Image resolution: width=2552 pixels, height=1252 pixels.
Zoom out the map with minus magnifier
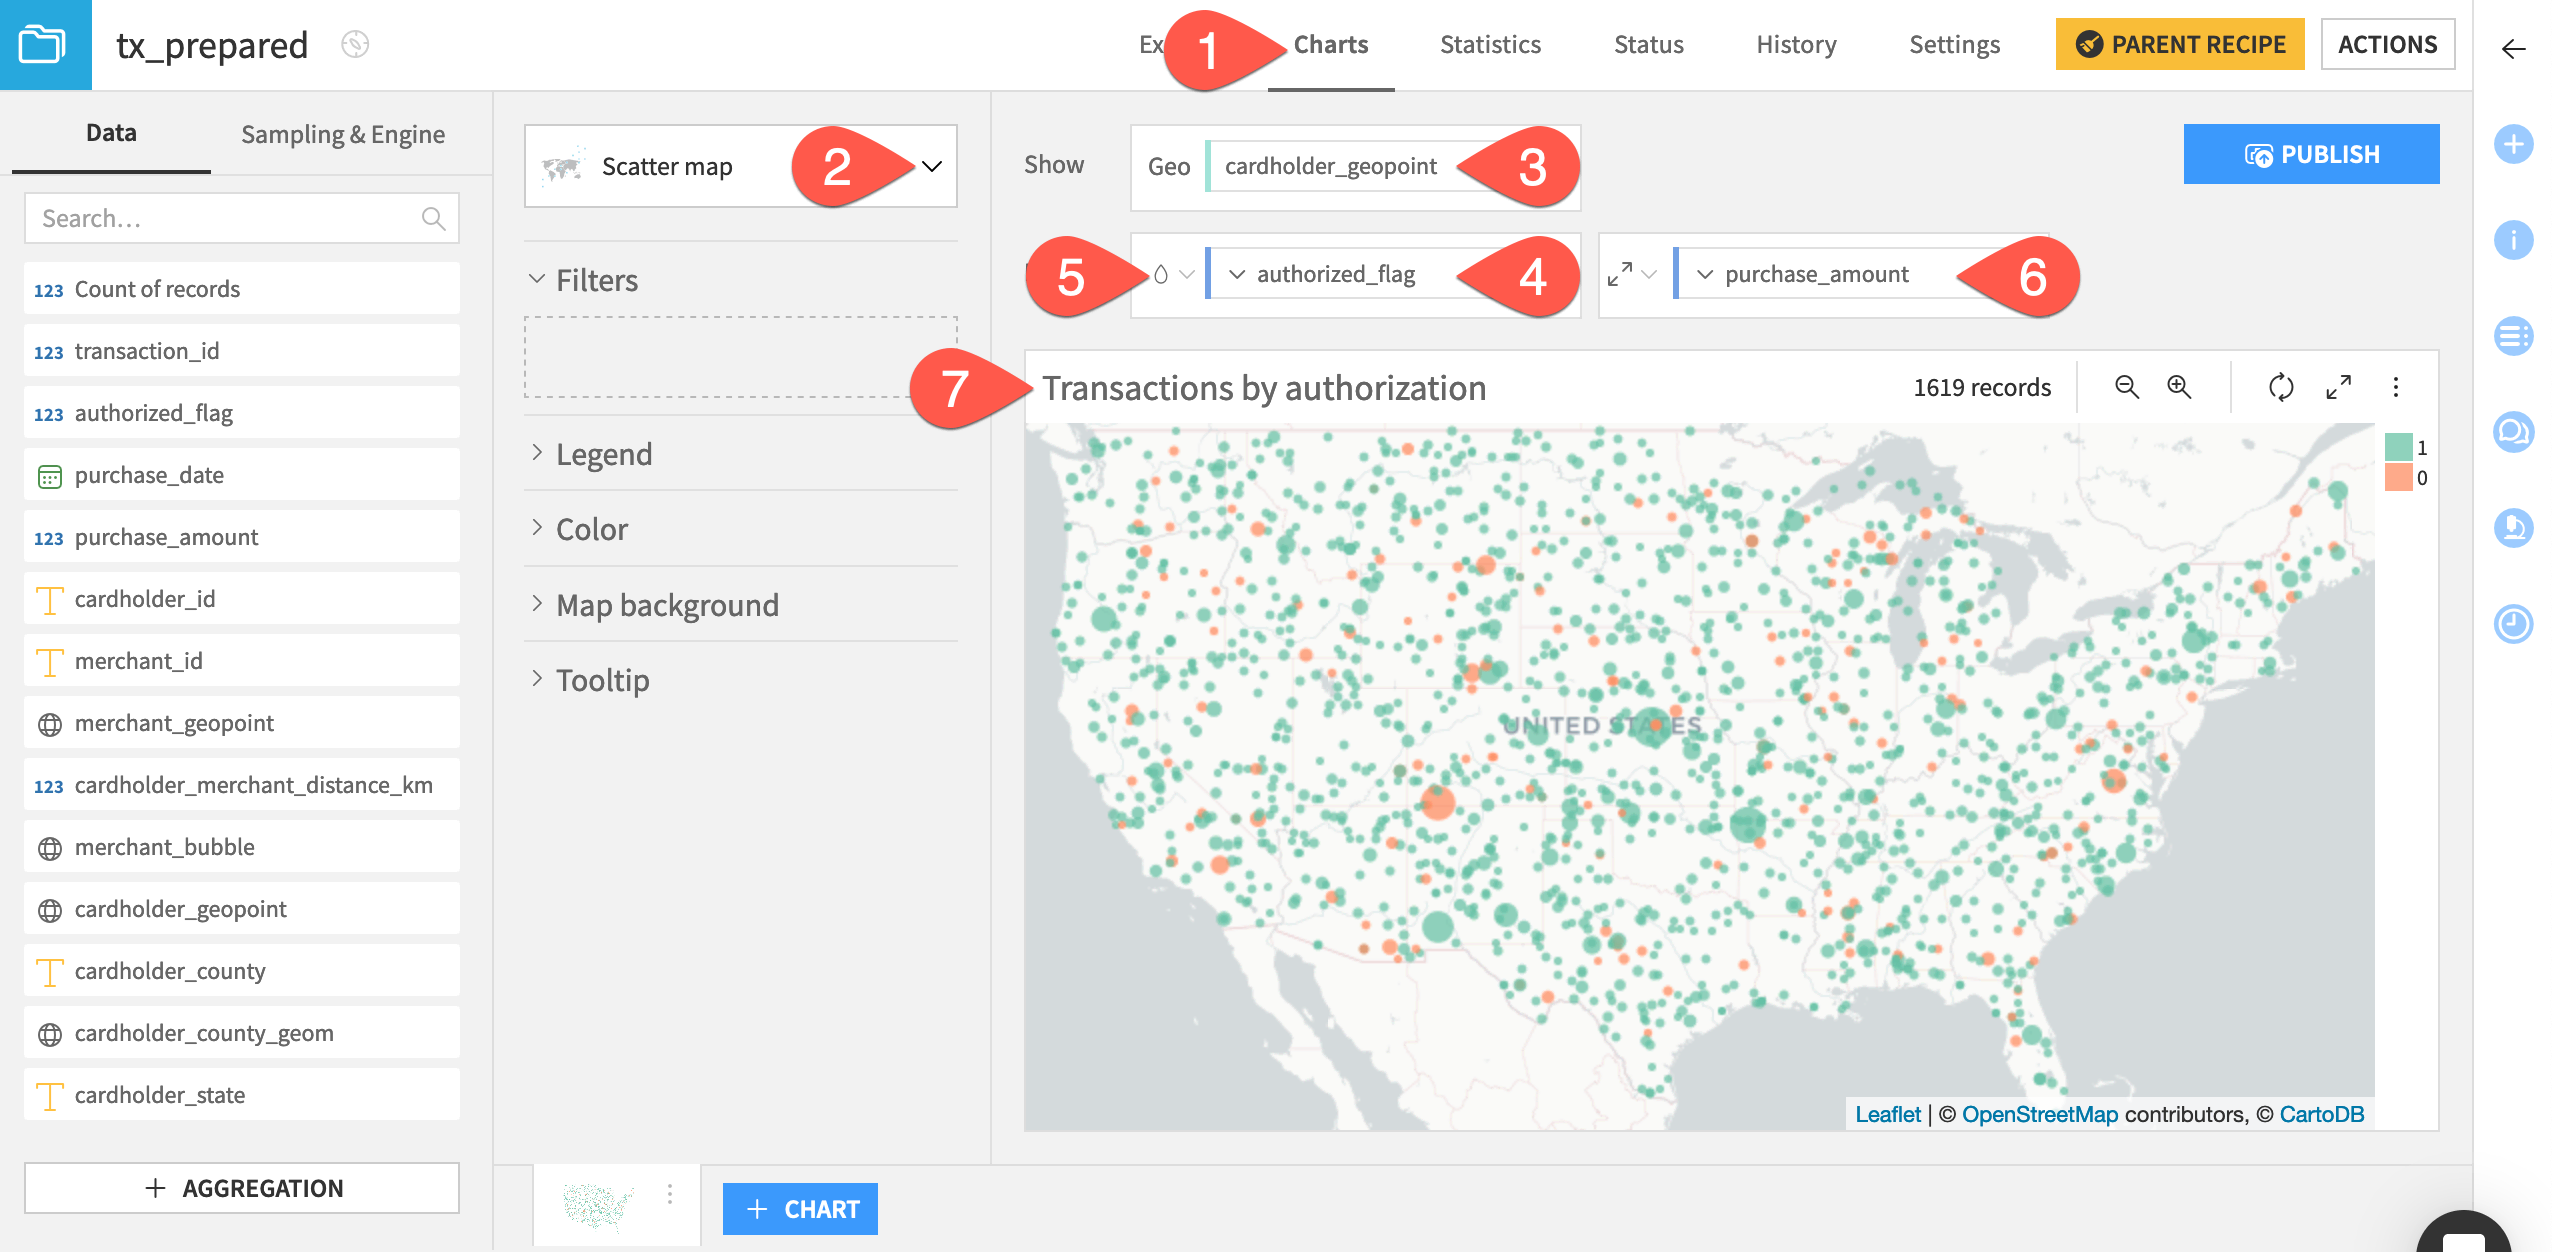(2126, 387)
